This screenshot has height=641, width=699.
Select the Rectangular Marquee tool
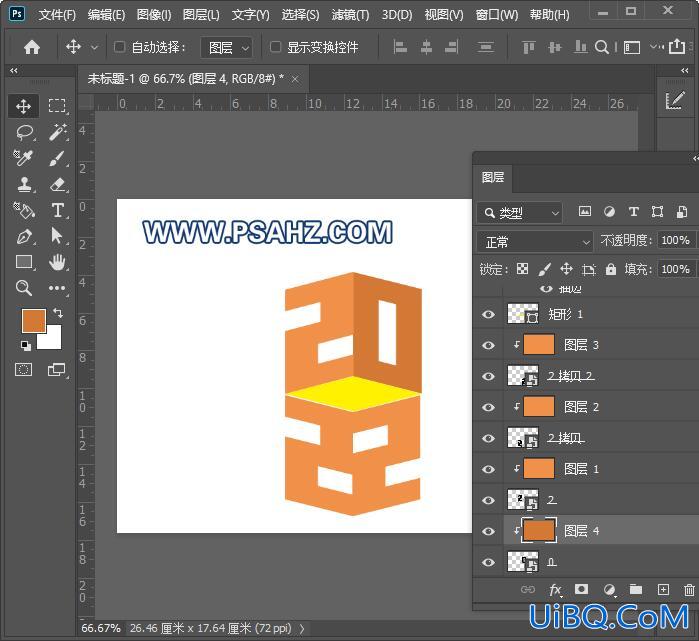(x=57, y=106)
